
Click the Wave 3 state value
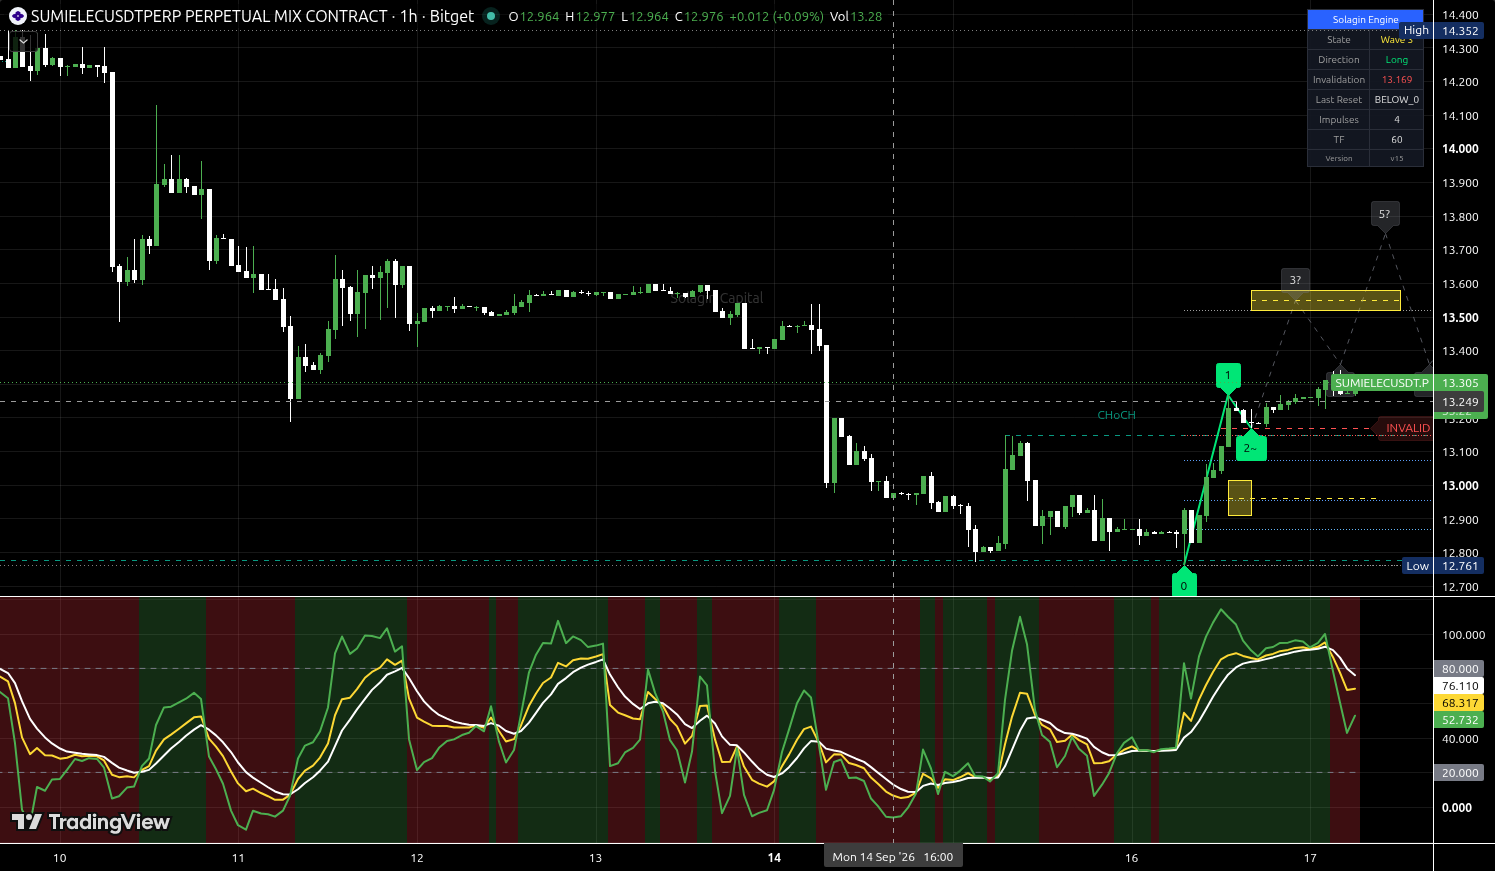pos(1396,40)
